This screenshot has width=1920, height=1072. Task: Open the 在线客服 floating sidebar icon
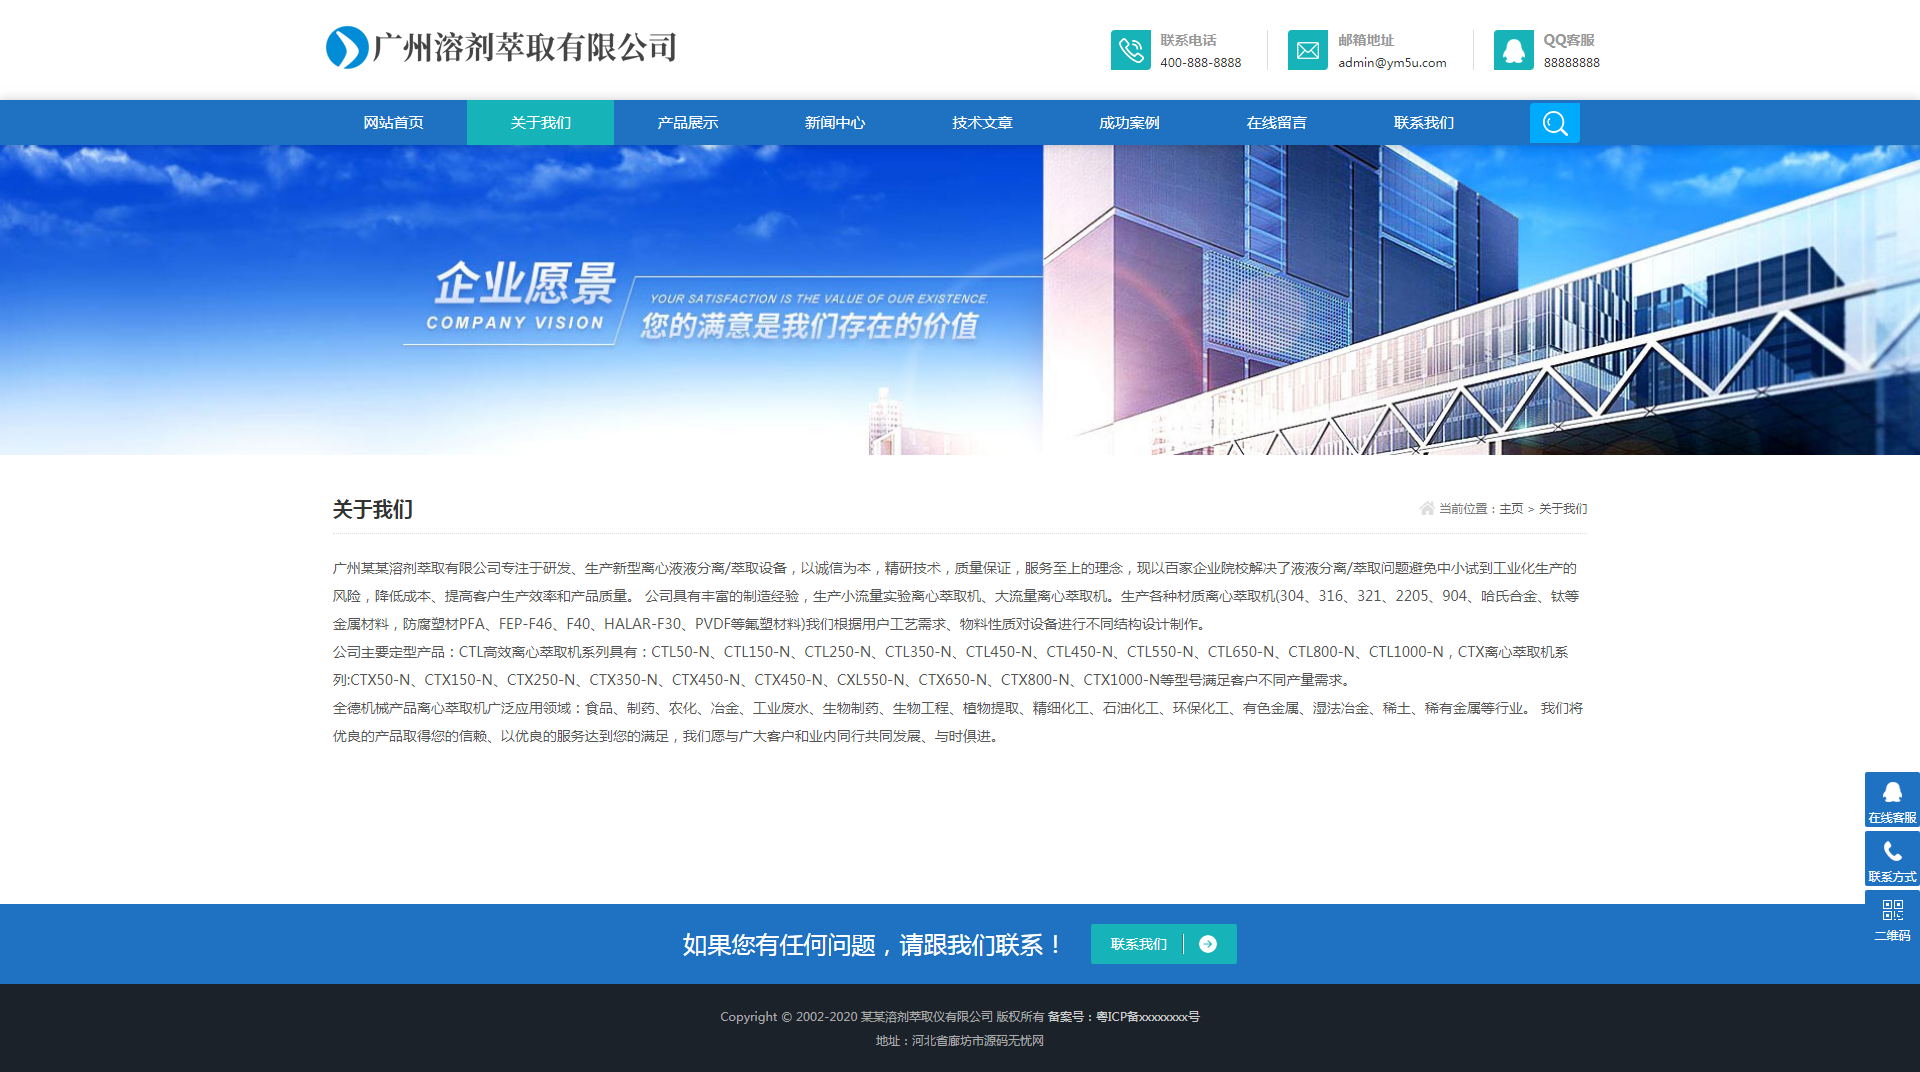[1891, 800]
